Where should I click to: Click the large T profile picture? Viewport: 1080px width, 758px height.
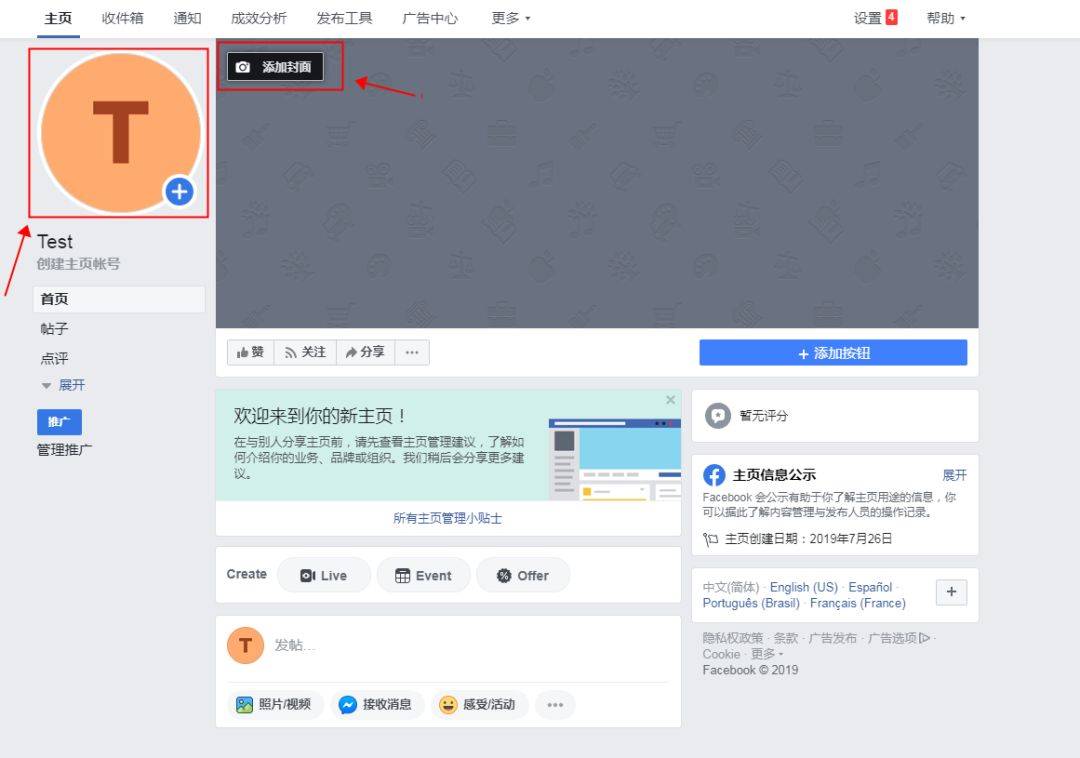coord(121,133)
